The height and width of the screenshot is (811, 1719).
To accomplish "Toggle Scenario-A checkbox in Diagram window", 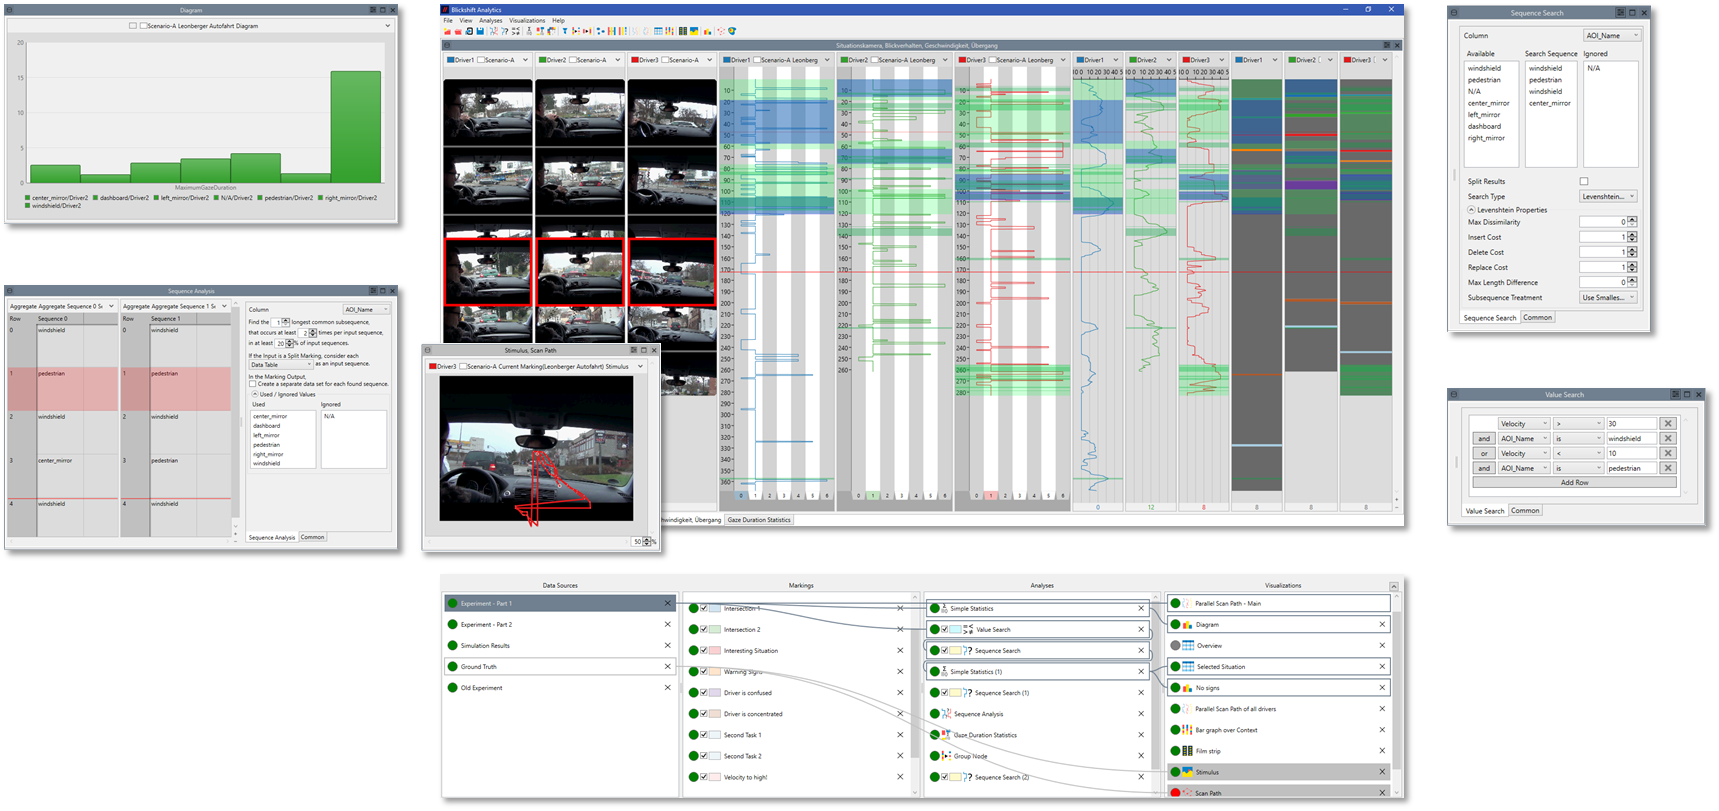I will pyautogui.click(x=143, y=26).
